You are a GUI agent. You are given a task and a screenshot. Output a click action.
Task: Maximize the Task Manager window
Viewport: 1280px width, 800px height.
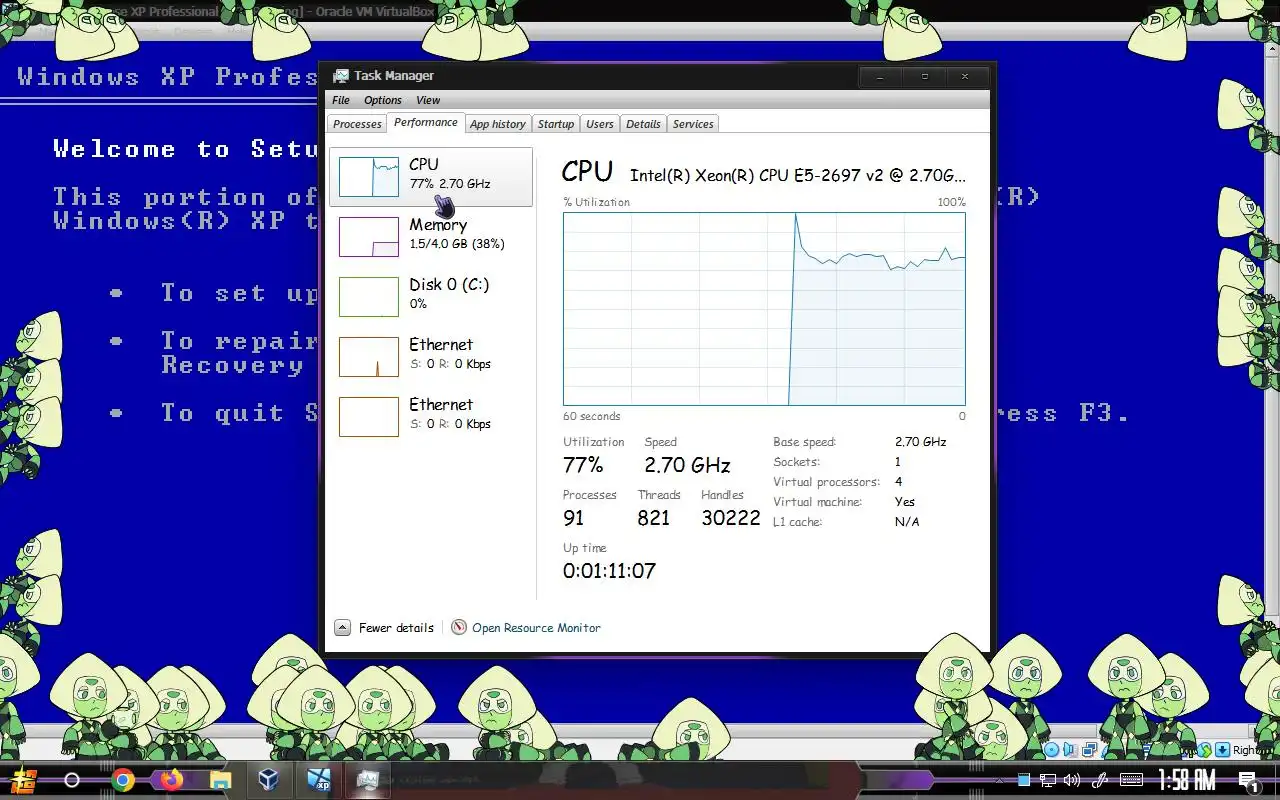pos(924,77)
